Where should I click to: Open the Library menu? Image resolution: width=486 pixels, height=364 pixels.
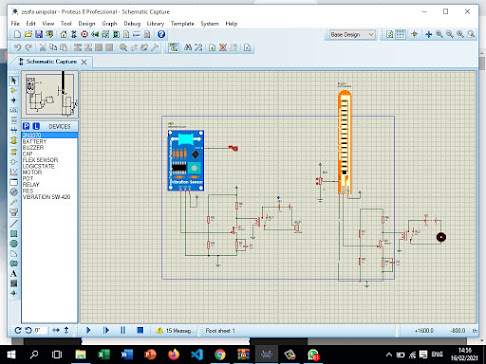[x=155, y=24]
